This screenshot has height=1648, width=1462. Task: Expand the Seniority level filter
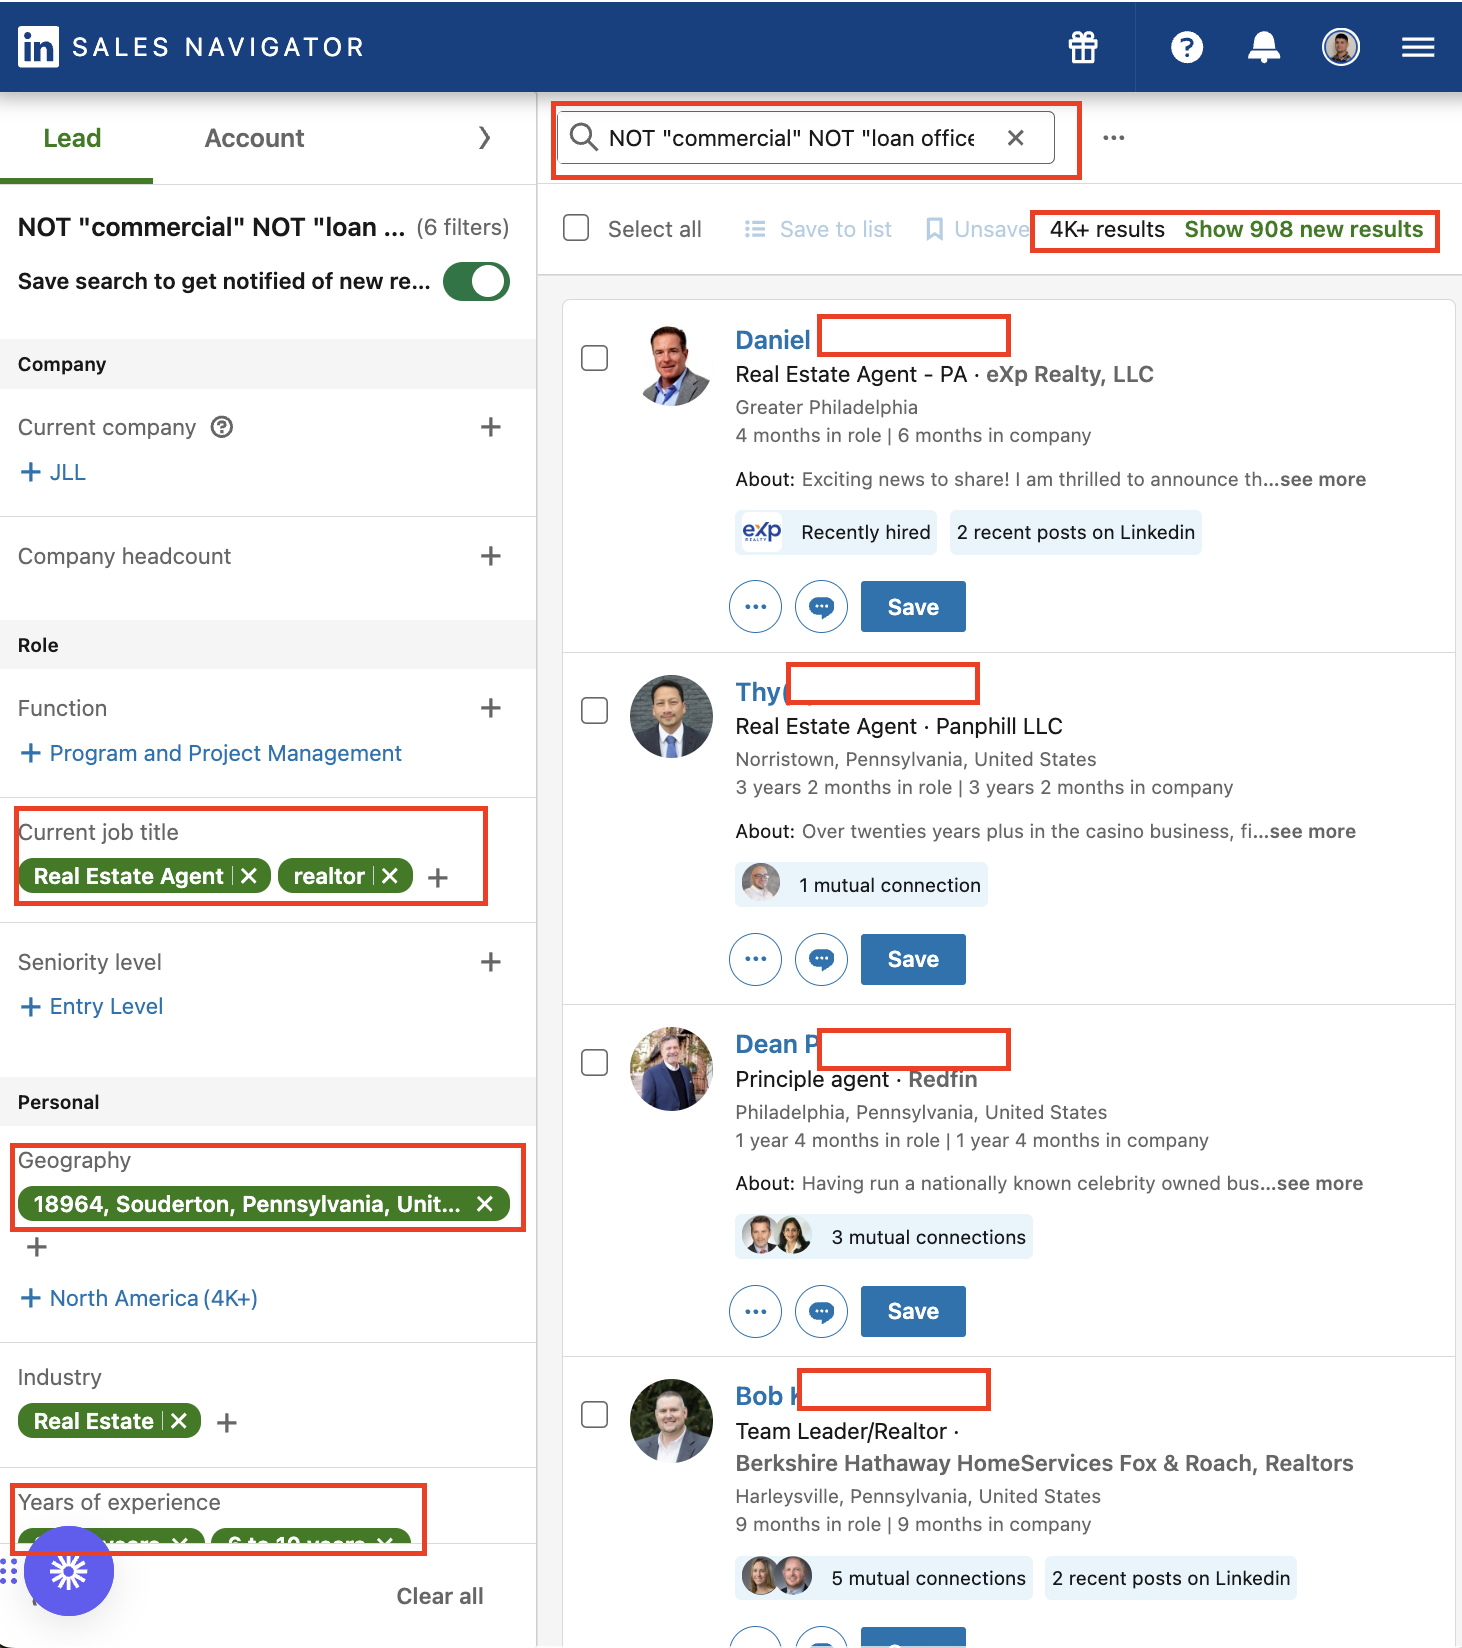[x=491, y=962]
